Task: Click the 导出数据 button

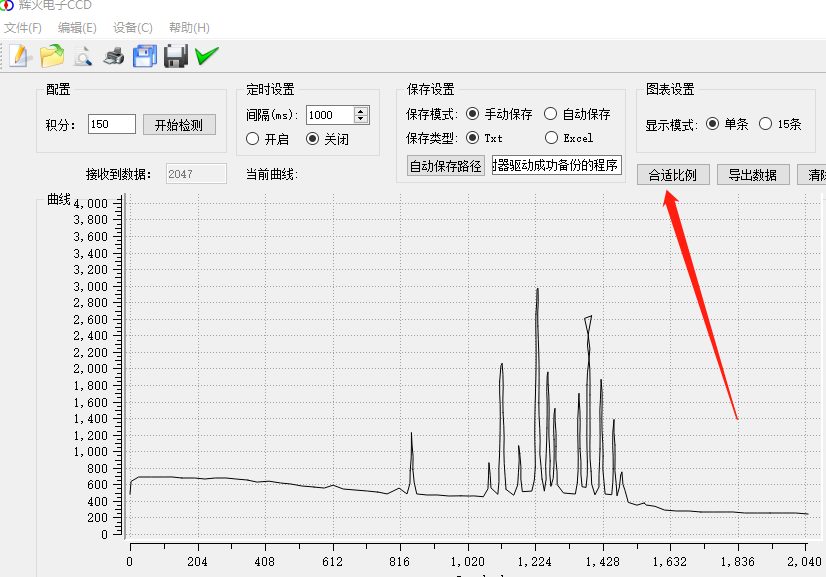Action: click(753, 175)
